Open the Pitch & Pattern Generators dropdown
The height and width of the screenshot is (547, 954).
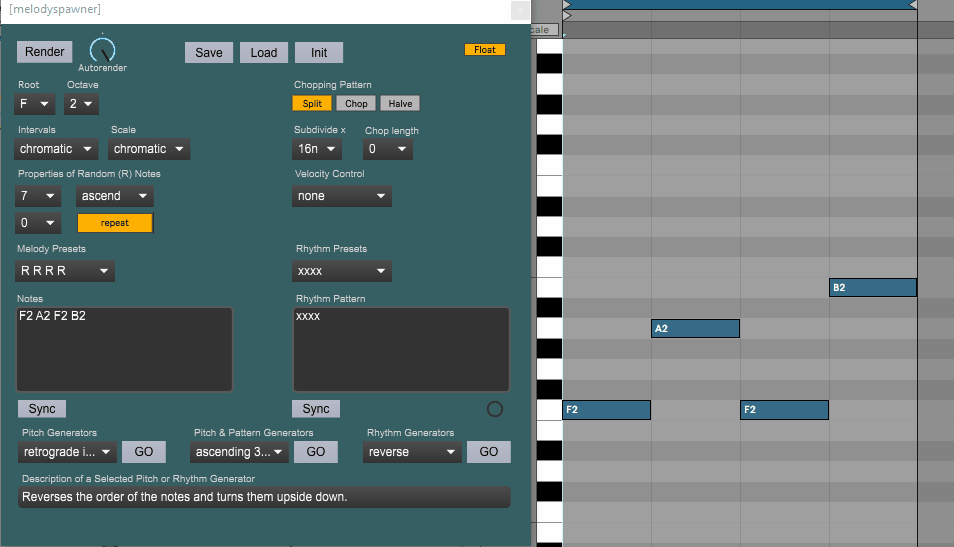[239, 452]
